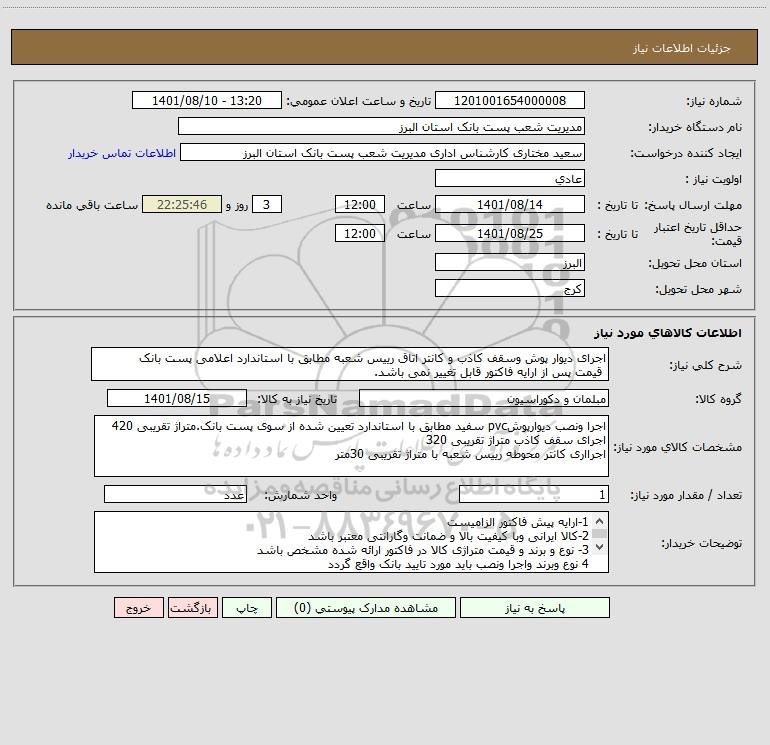Click label تاریخ و ساعت اعلان عمومی
770x745 pixels.
359,101
